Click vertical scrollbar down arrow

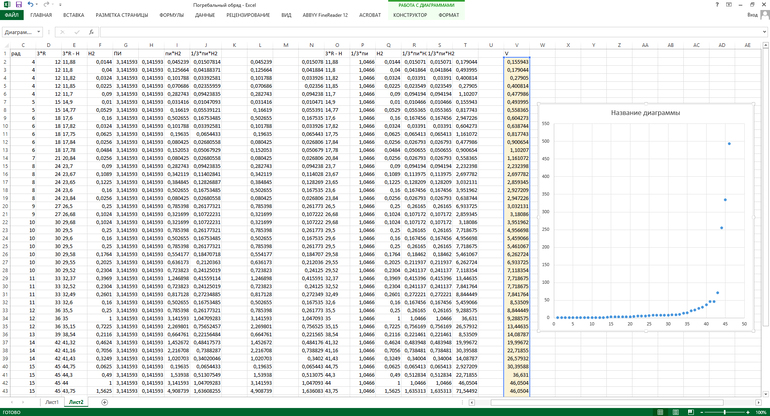point(766,394)
